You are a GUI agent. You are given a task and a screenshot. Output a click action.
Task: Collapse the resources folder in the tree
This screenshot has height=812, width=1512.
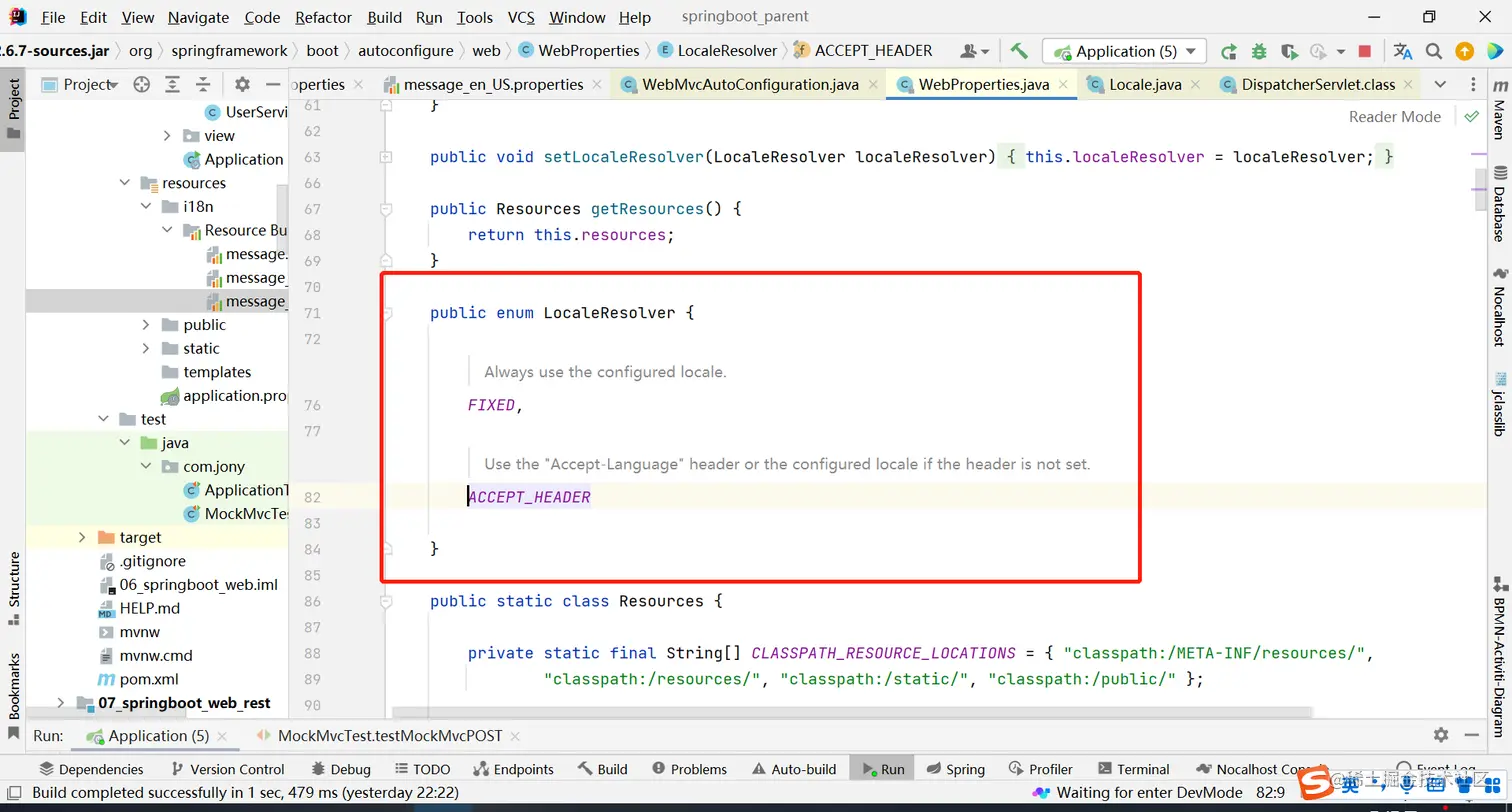125,183
